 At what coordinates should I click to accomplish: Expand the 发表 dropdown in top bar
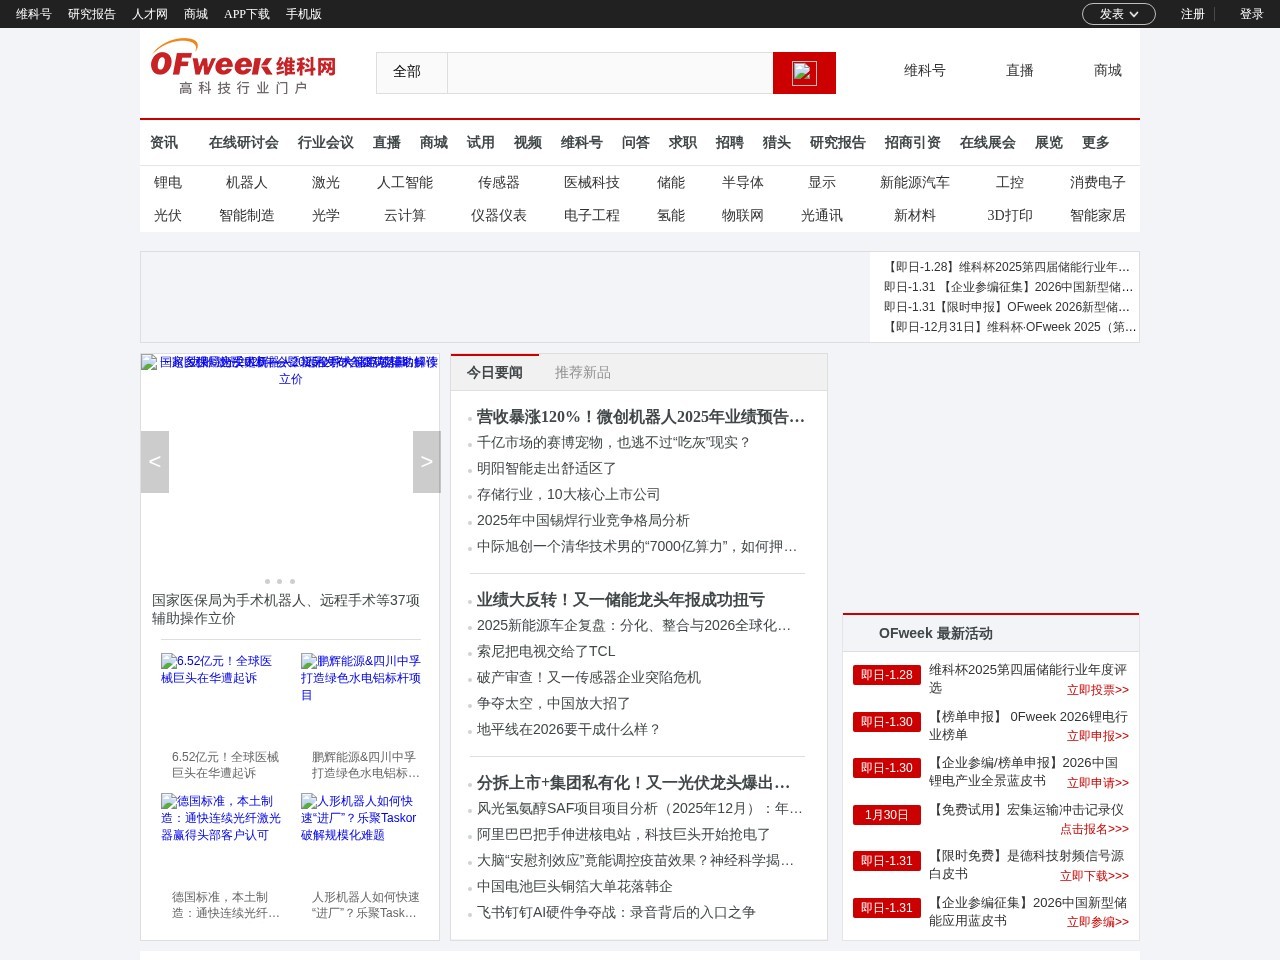(x=1118, y=14)
